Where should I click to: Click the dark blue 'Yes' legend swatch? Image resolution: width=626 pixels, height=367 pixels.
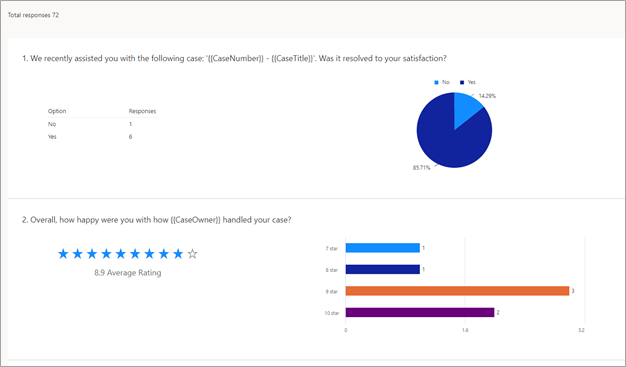point(462,82)
